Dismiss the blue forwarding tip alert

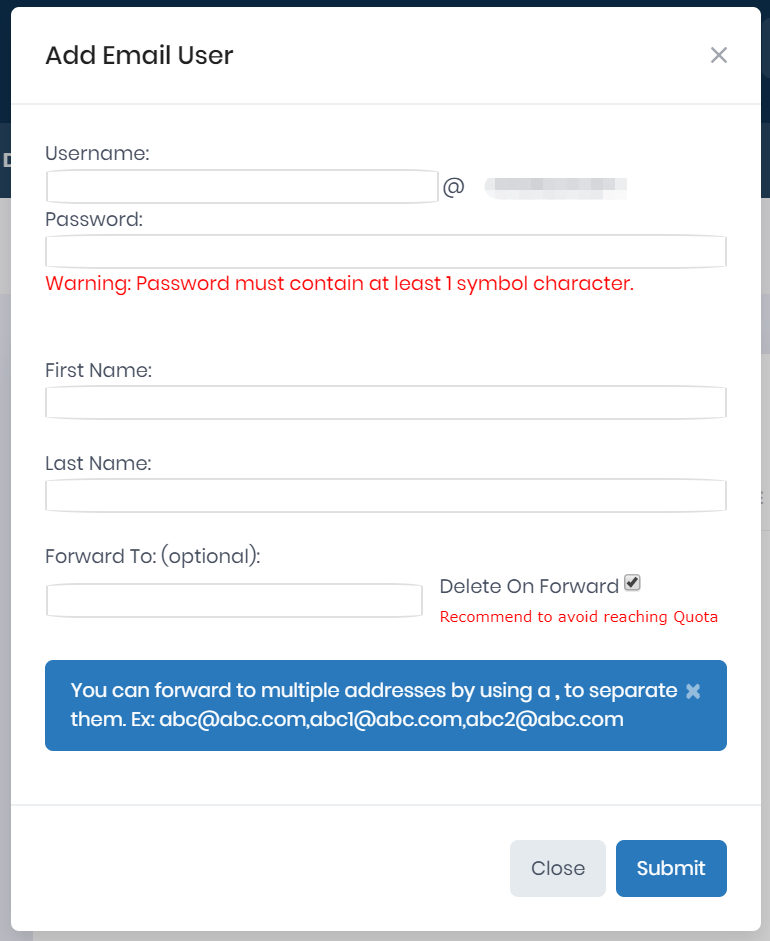[694, 691]
